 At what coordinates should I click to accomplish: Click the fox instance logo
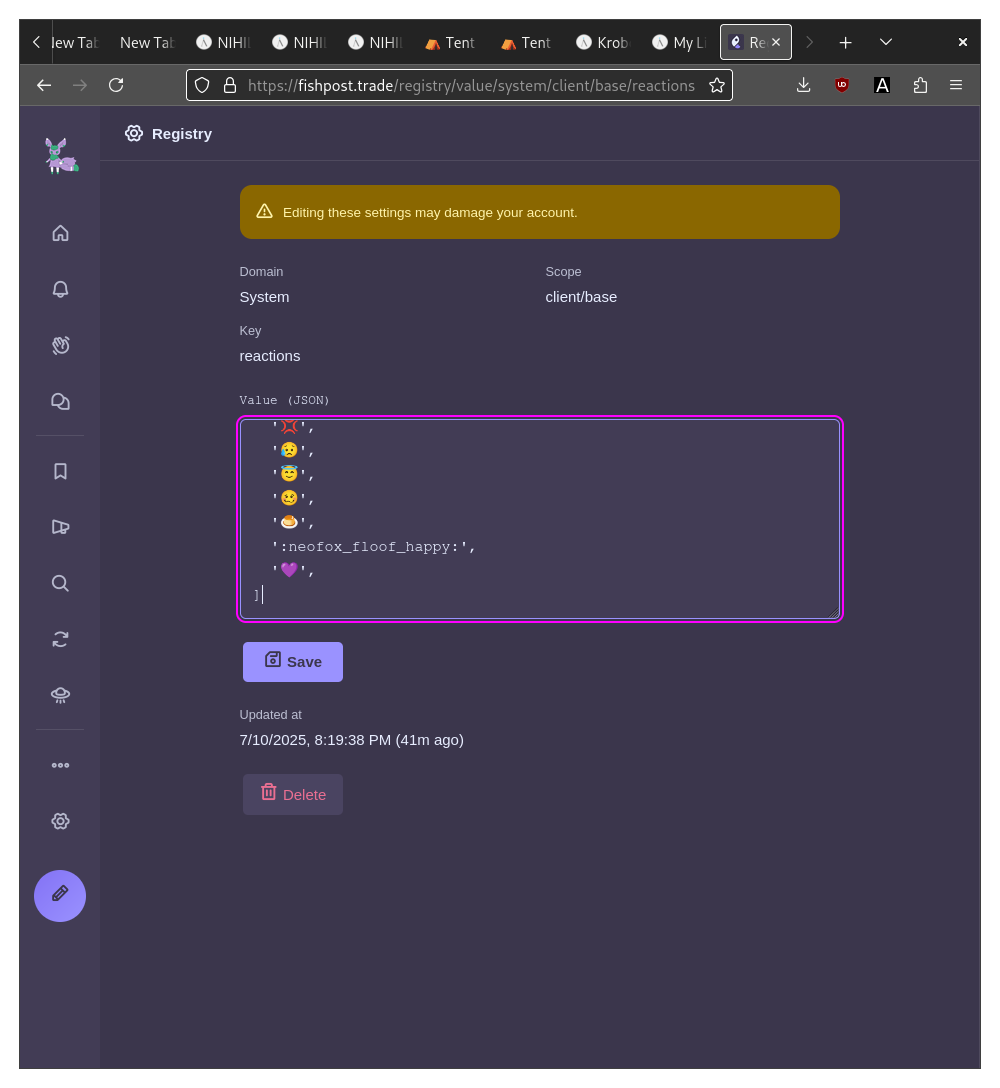pyautogui.click(x=61, y=155)
